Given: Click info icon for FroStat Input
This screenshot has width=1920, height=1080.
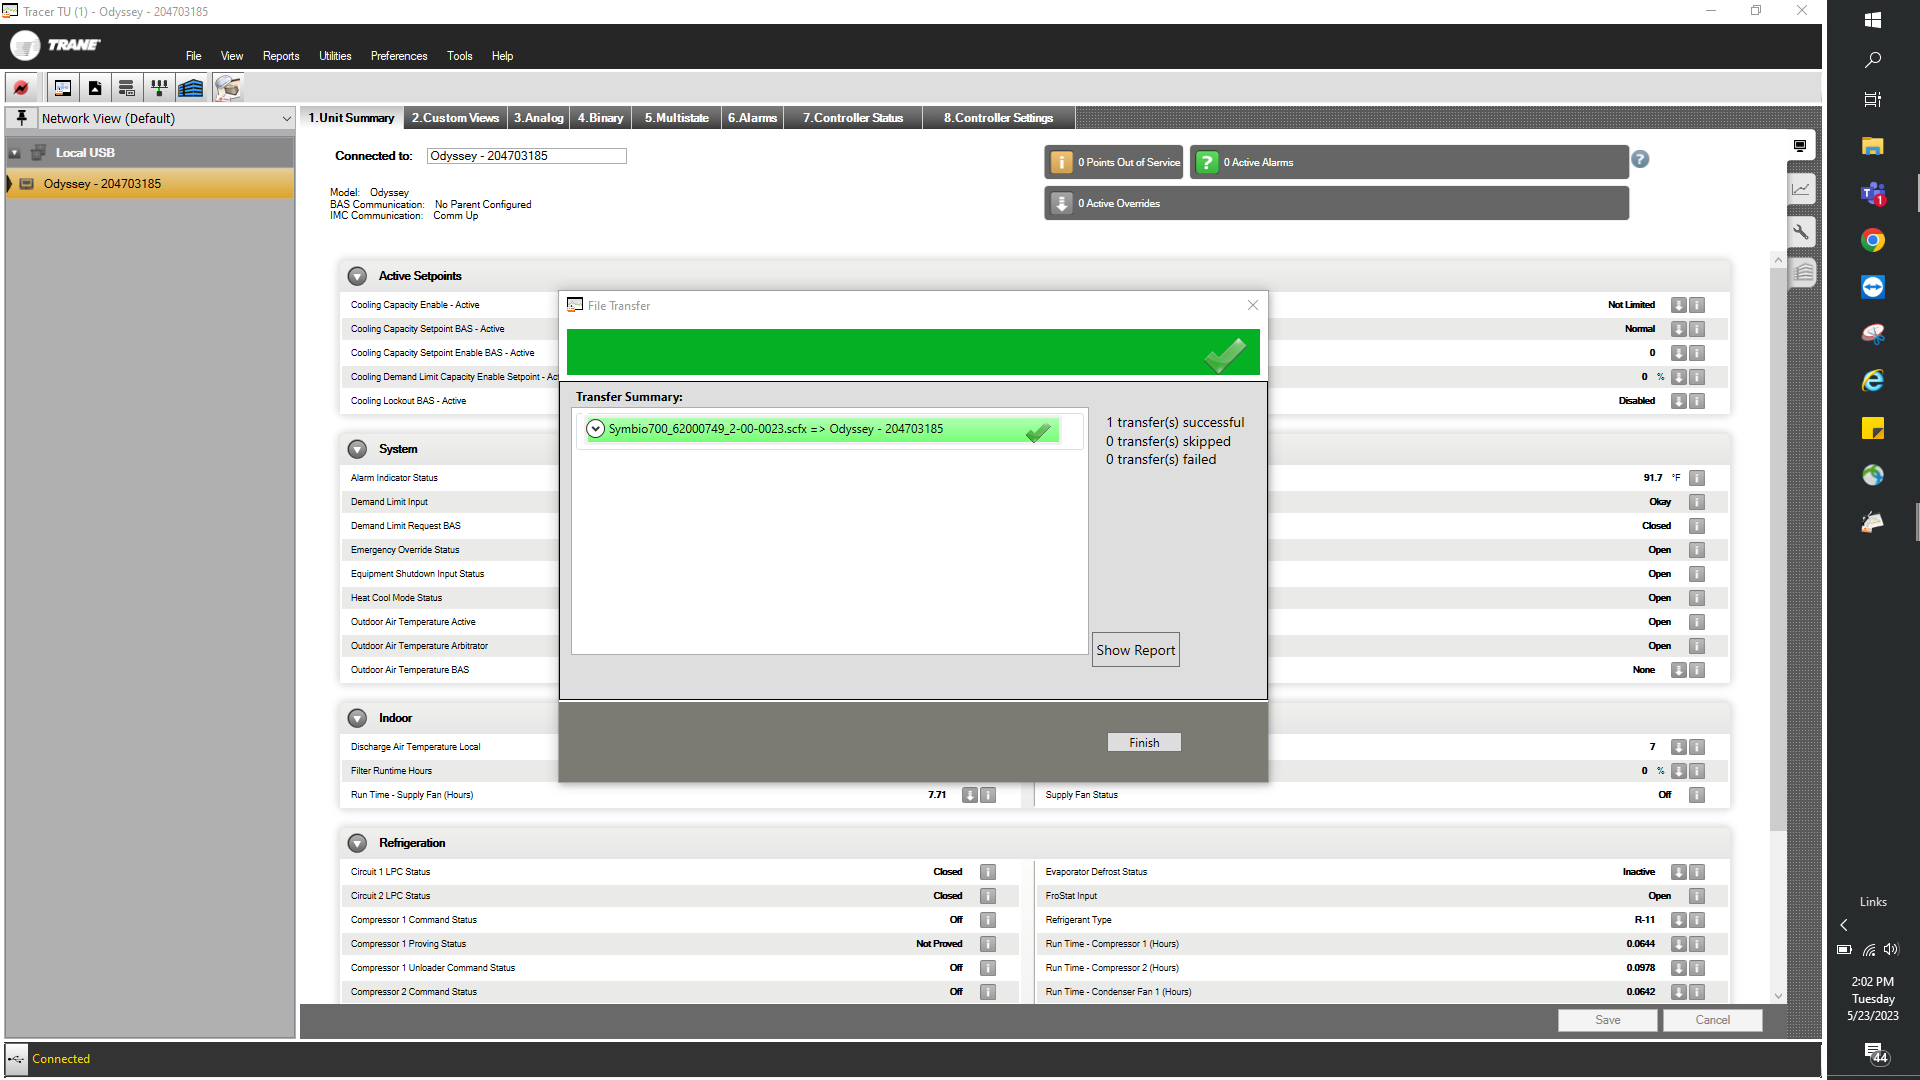Looking at the screenshot, I should click(1697, 896).
